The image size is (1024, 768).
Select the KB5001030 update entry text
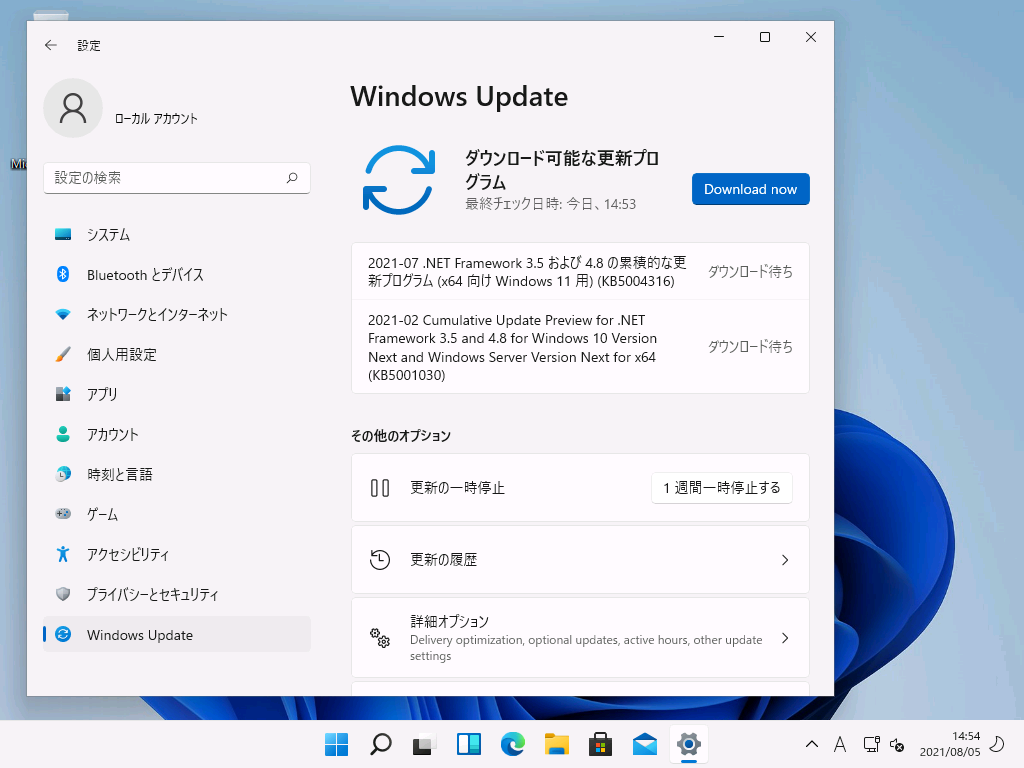[513, 347]
